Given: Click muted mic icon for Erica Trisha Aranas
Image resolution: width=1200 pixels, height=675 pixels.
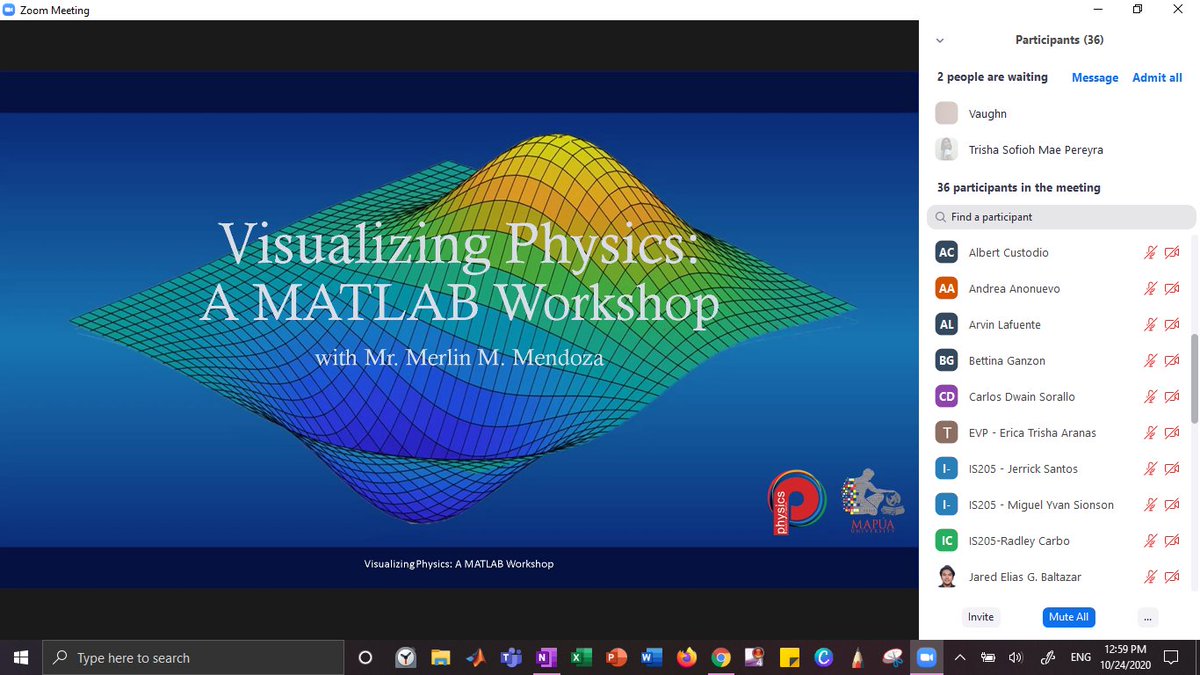Looking at the screenshot, I should [x=1150, y=433].
